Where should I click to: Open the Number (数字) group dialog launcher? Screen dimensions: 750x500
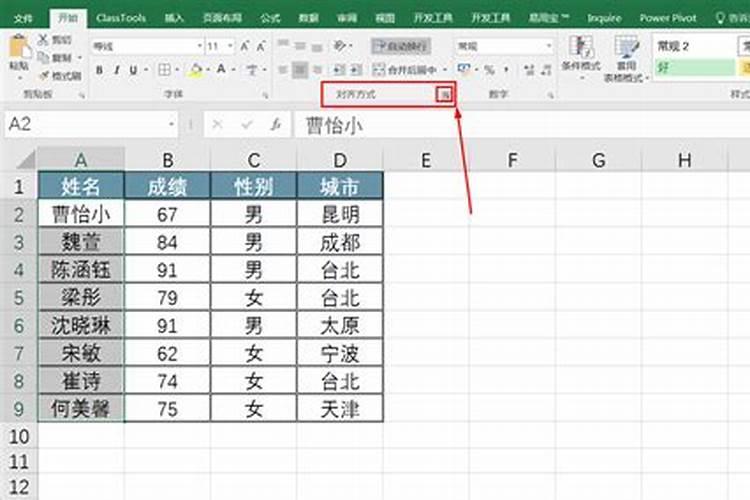click(x=551, y=95)
